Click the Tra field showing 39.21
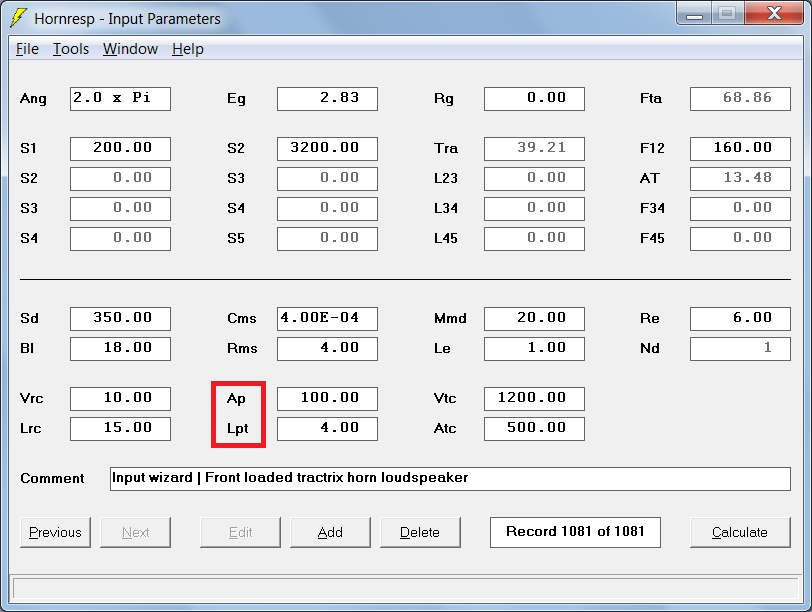Screen dimensions: 812x612 coord(534,149)
